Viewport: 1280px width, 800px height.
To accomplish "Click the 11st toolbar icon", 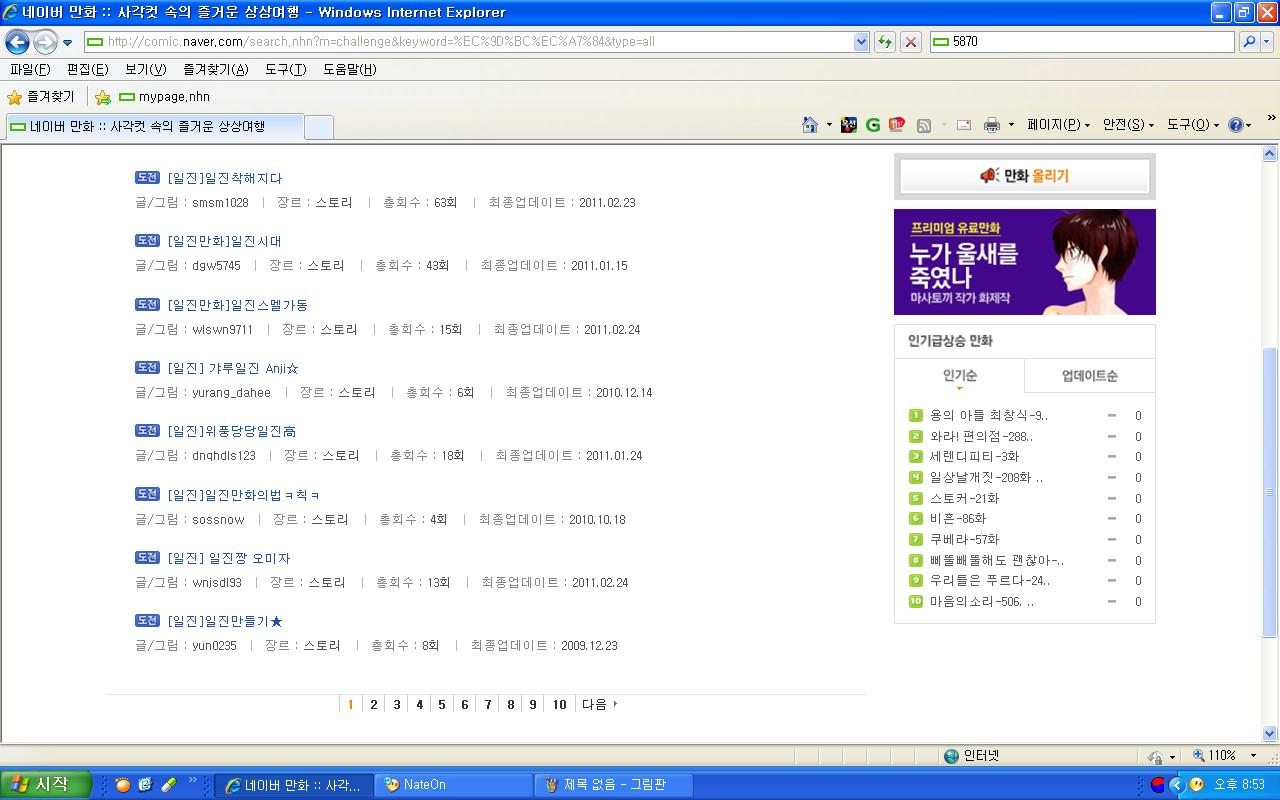I will point(897,125).
